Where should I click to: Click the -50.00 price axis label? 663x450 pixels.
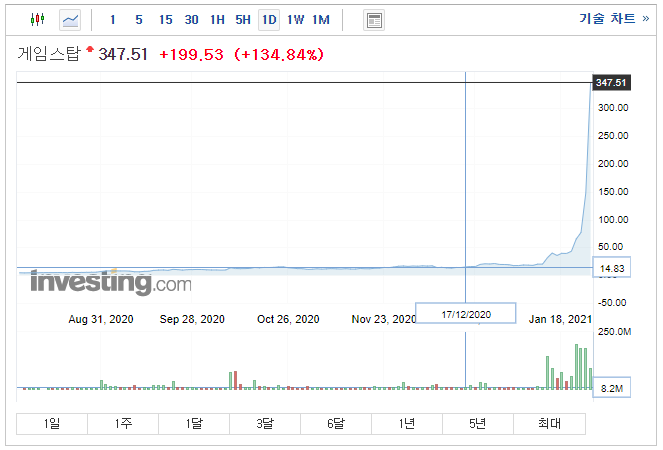[612, 303]
